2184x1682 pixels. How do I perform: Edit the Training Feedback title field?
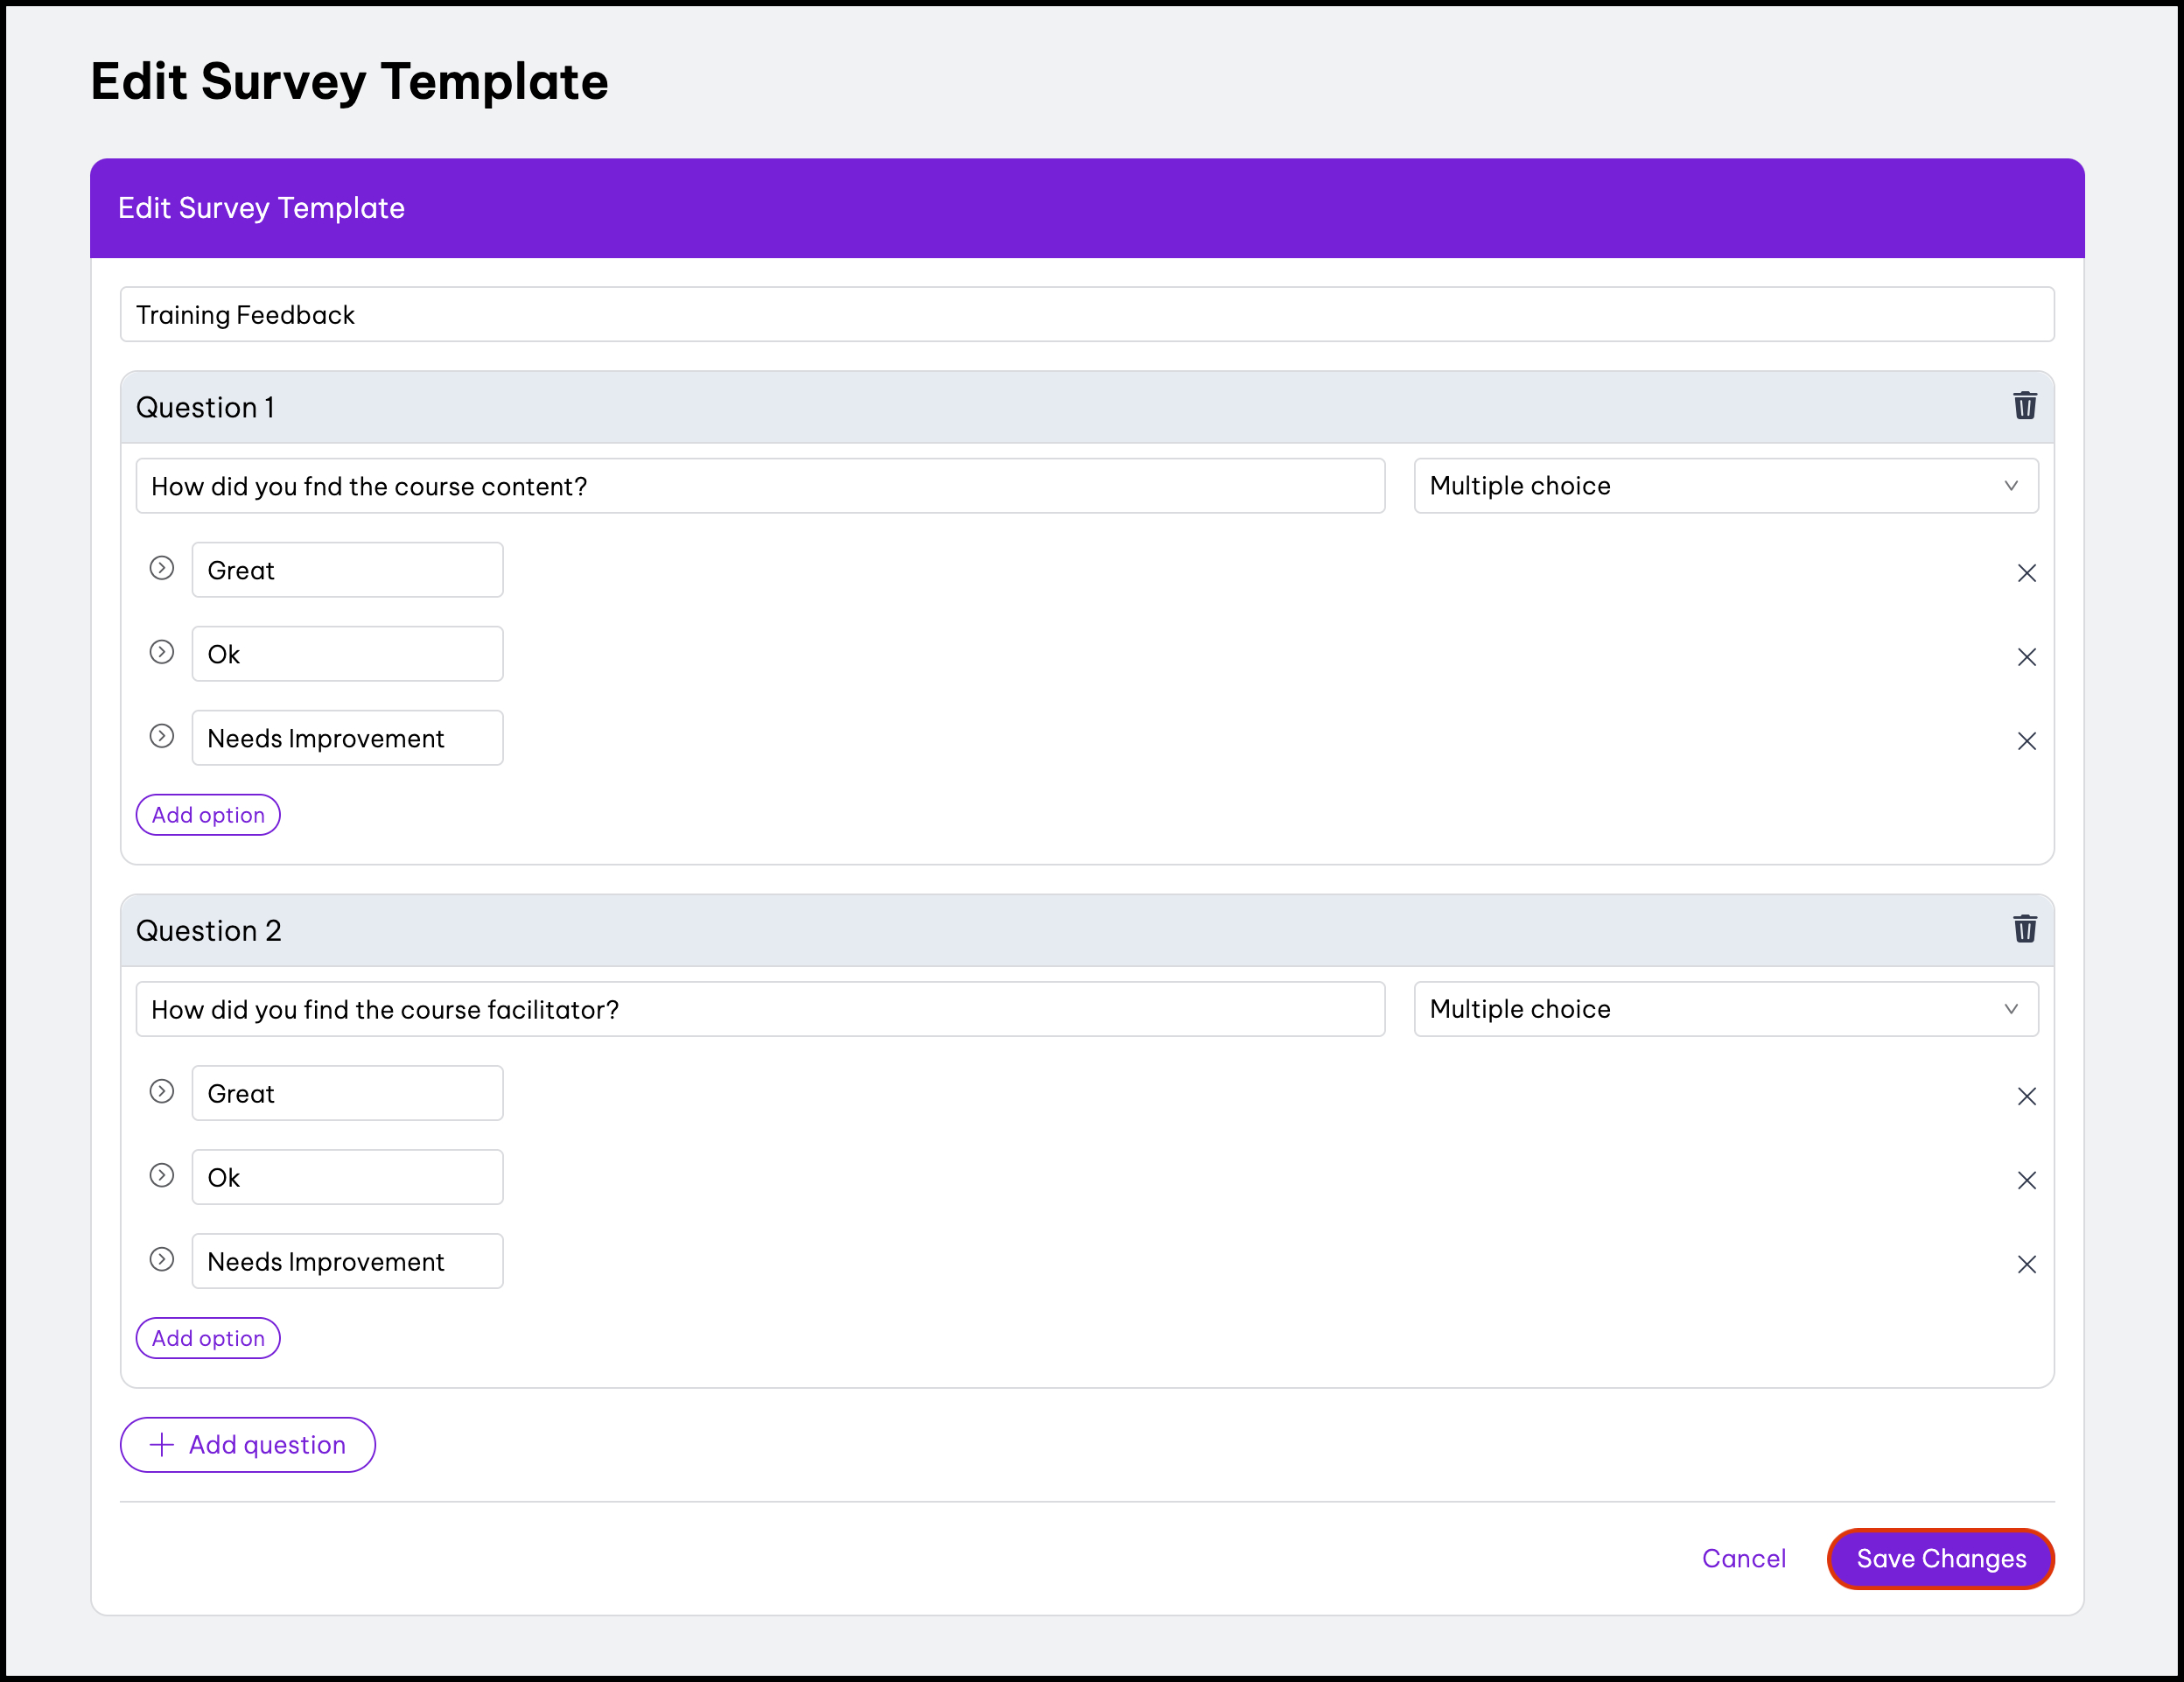click(1086, 315)
